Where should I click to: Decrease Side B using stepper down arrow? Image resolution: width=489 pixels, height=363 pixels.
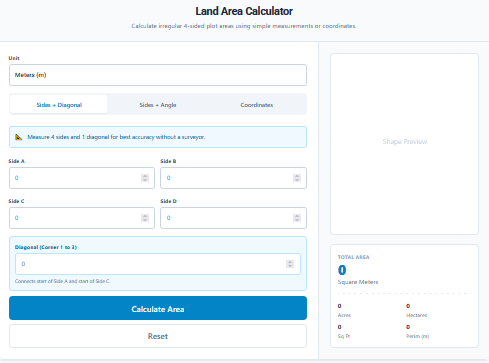pos(297,180)
